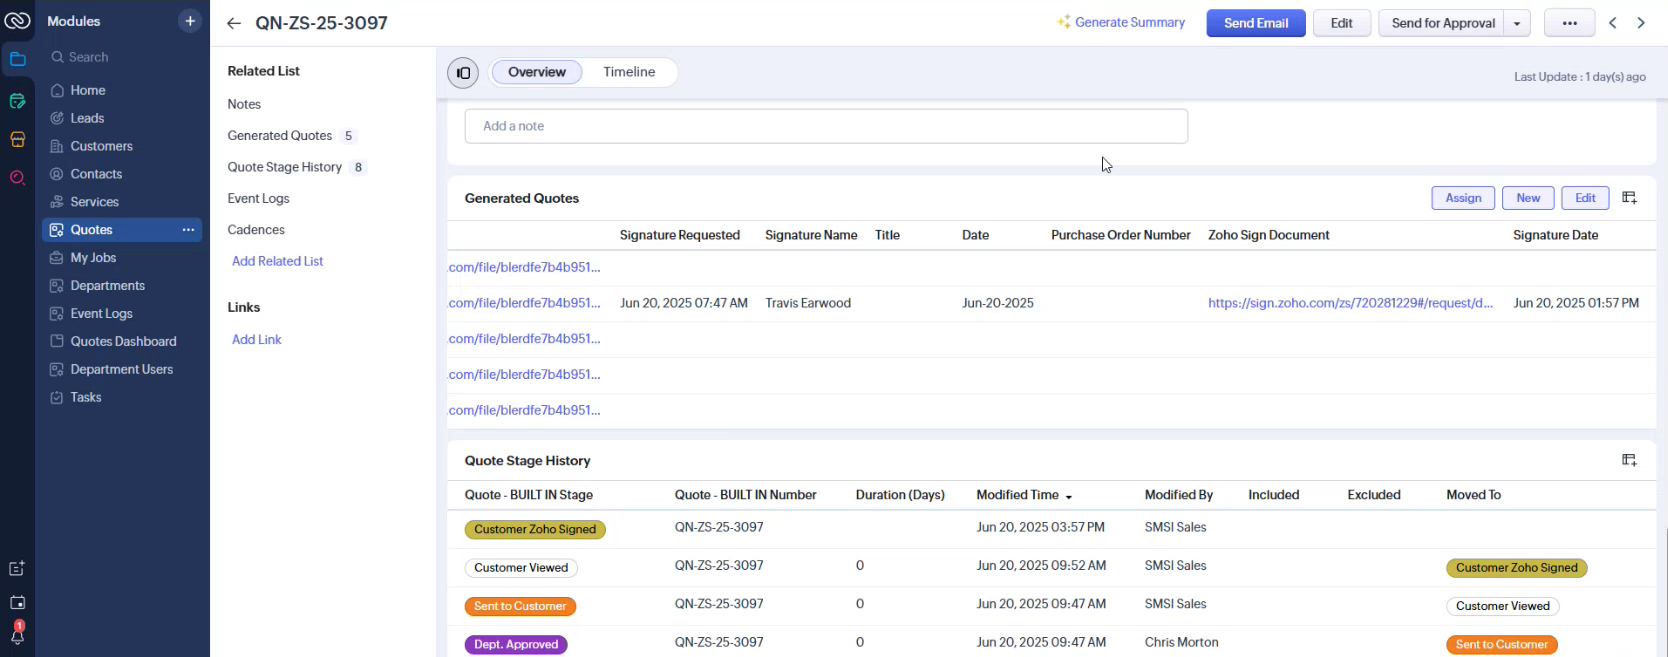Screen dimensions: 1668x657
Task: Click Edit in Generated Quotes
Action: 1585,198
